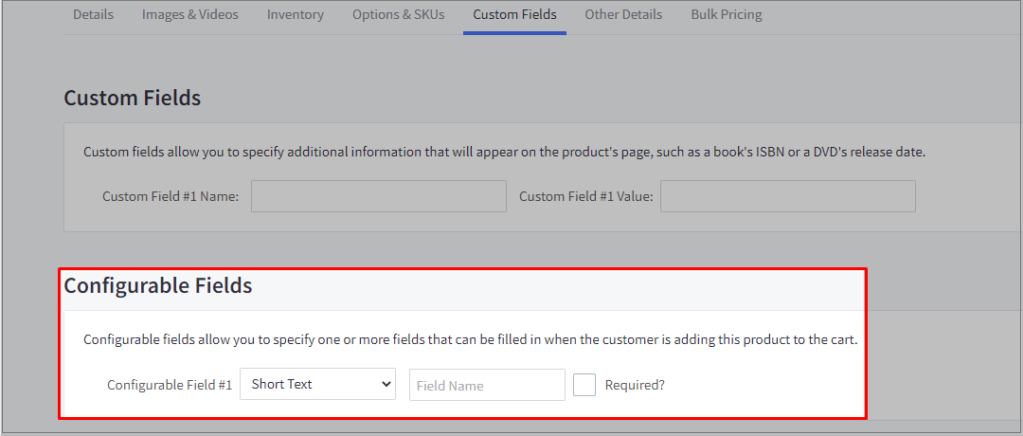Click the Custom Fields section heading
The width and height of the screenshot is (1023, 436).
click(x=132, y=98)
